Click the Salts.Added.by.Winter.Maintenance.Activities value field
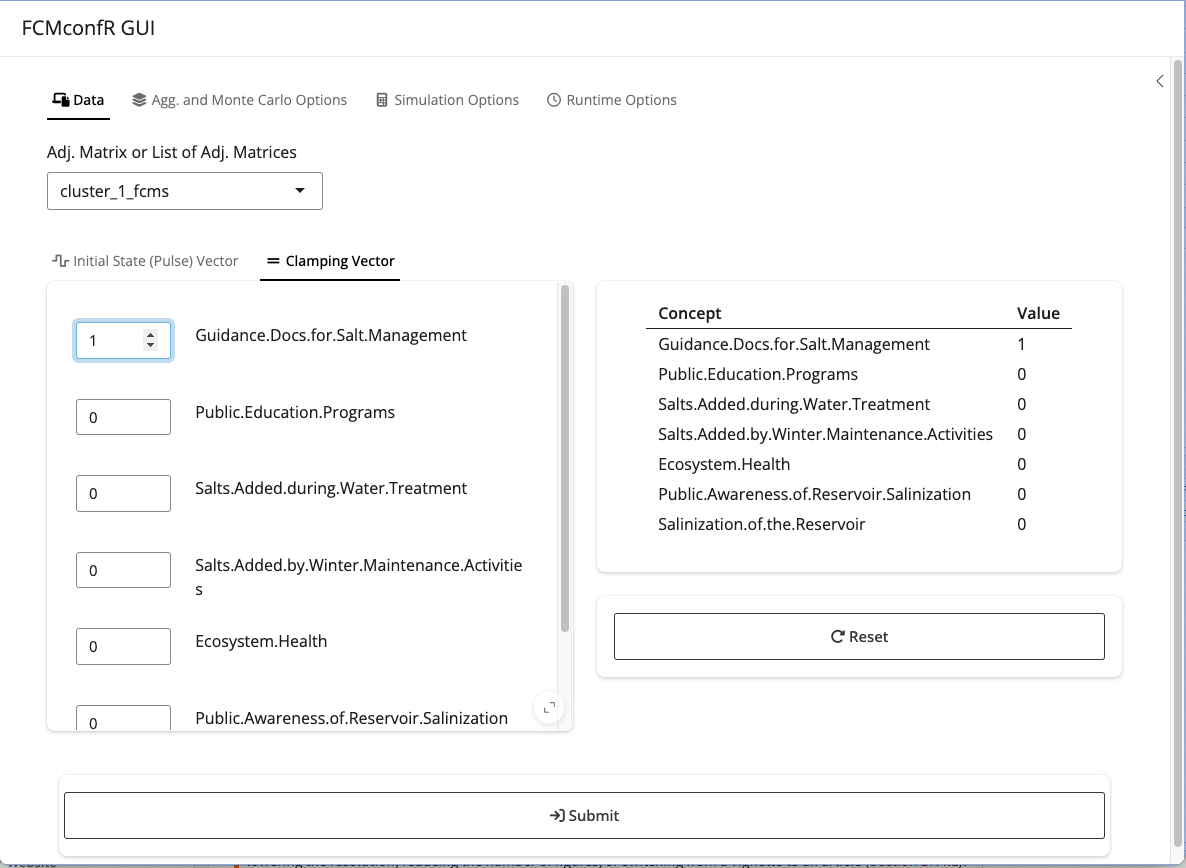 click(x=123, y=569)
